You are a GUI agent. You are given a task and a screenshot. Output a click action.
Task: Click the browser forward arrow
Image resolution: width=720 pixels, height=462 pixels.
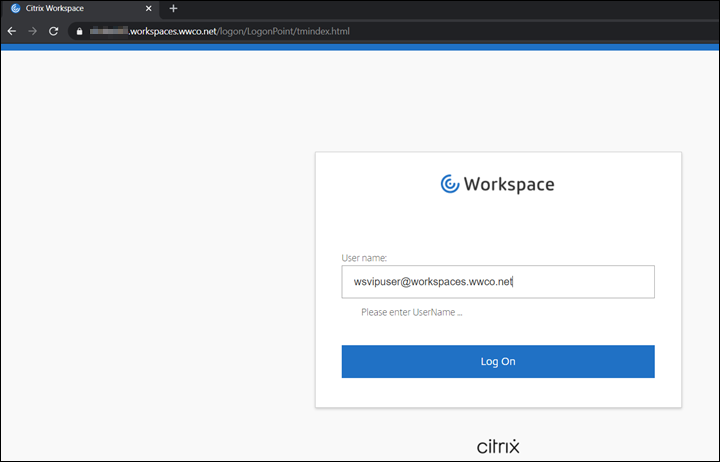pyautogui.click(x=32, y=31)
